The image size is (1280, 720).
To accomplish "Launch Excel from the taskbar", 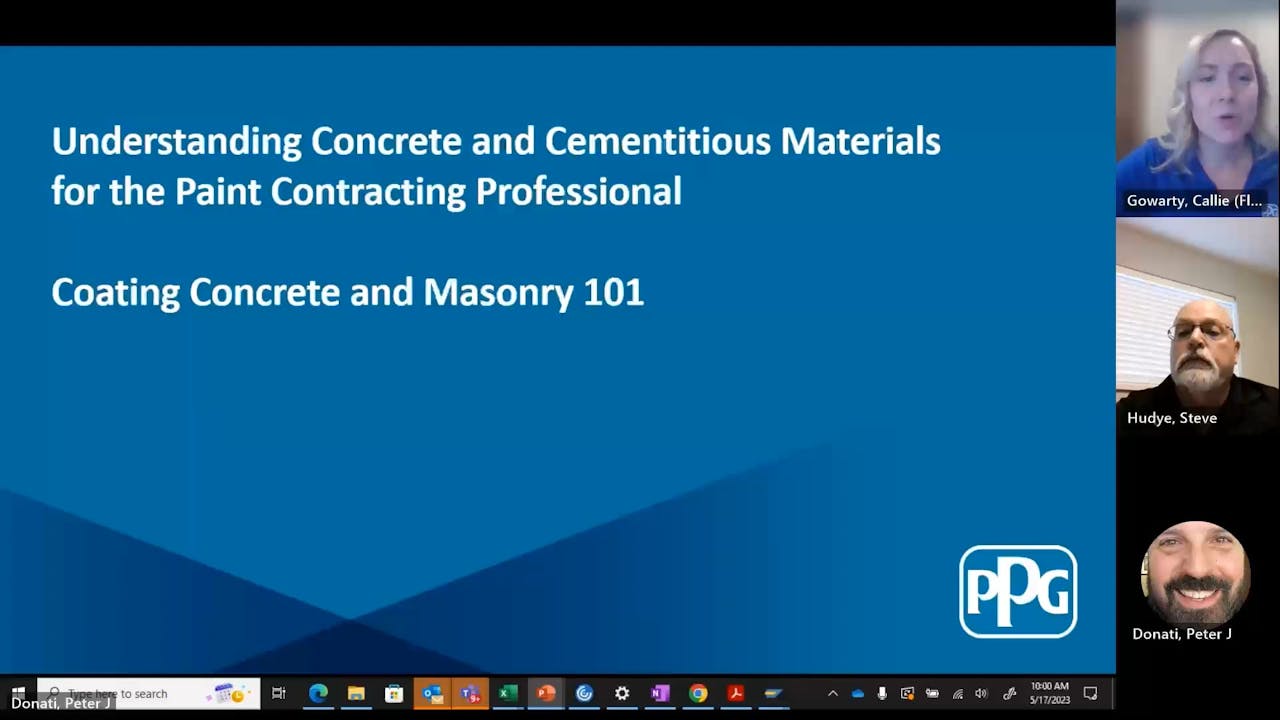I will point(507,693).
